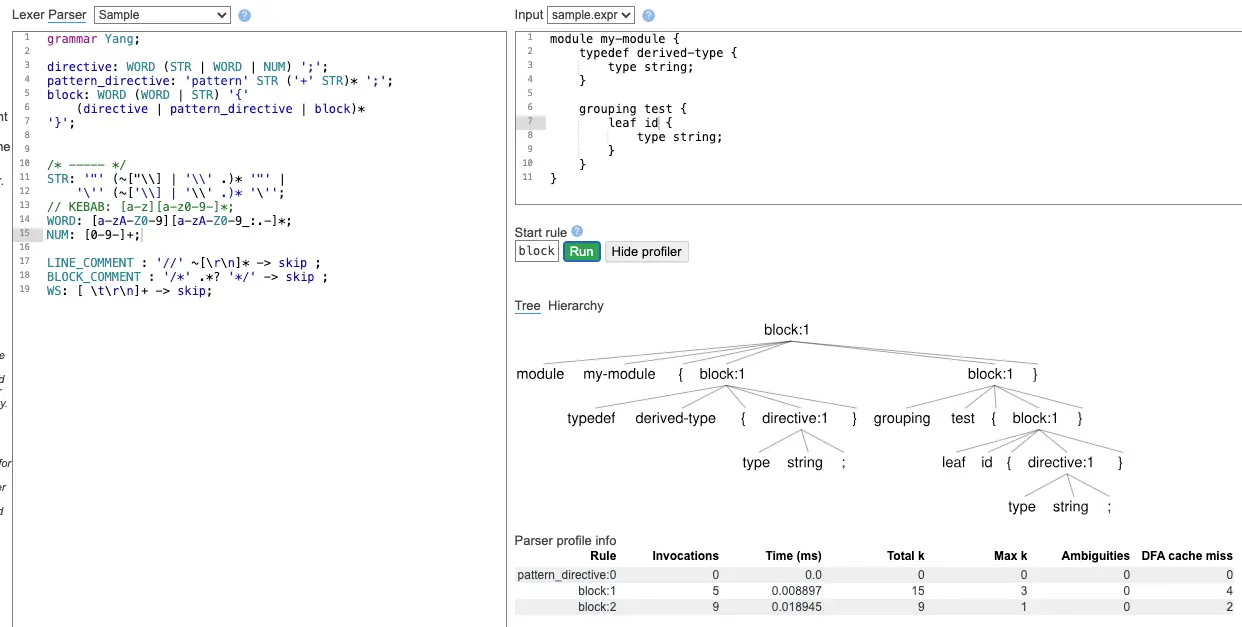
Task: Open the Sample grammar dropdown
Action: pyautogui.click(x=162, y=15)
